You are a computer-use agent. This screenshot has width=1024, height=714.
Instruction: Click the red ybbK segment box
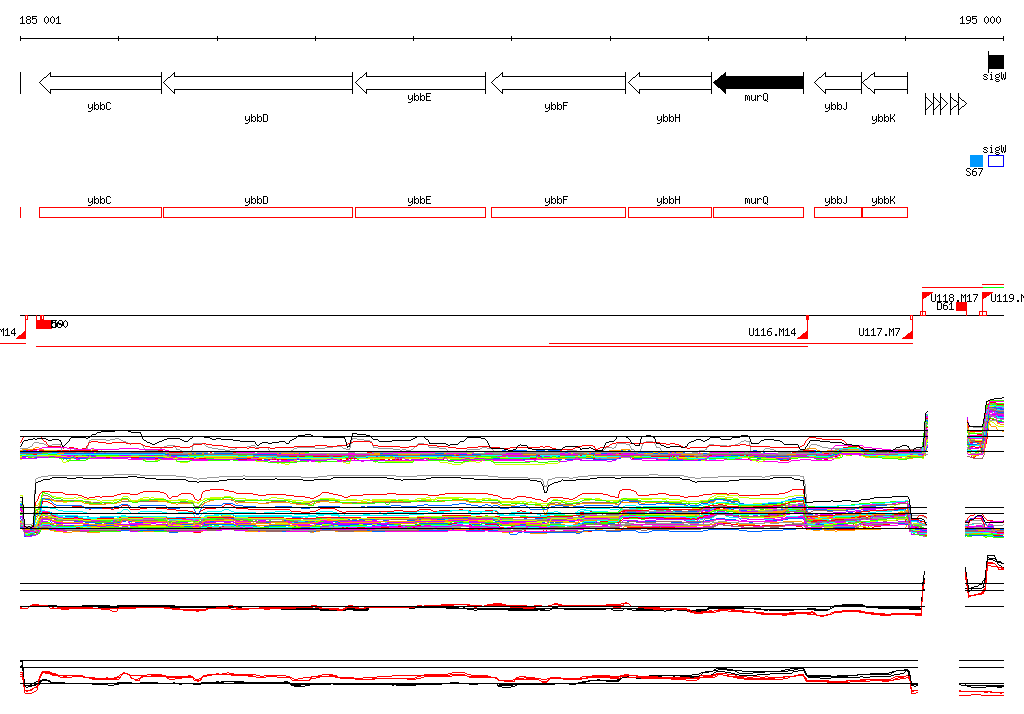(885, 212)
